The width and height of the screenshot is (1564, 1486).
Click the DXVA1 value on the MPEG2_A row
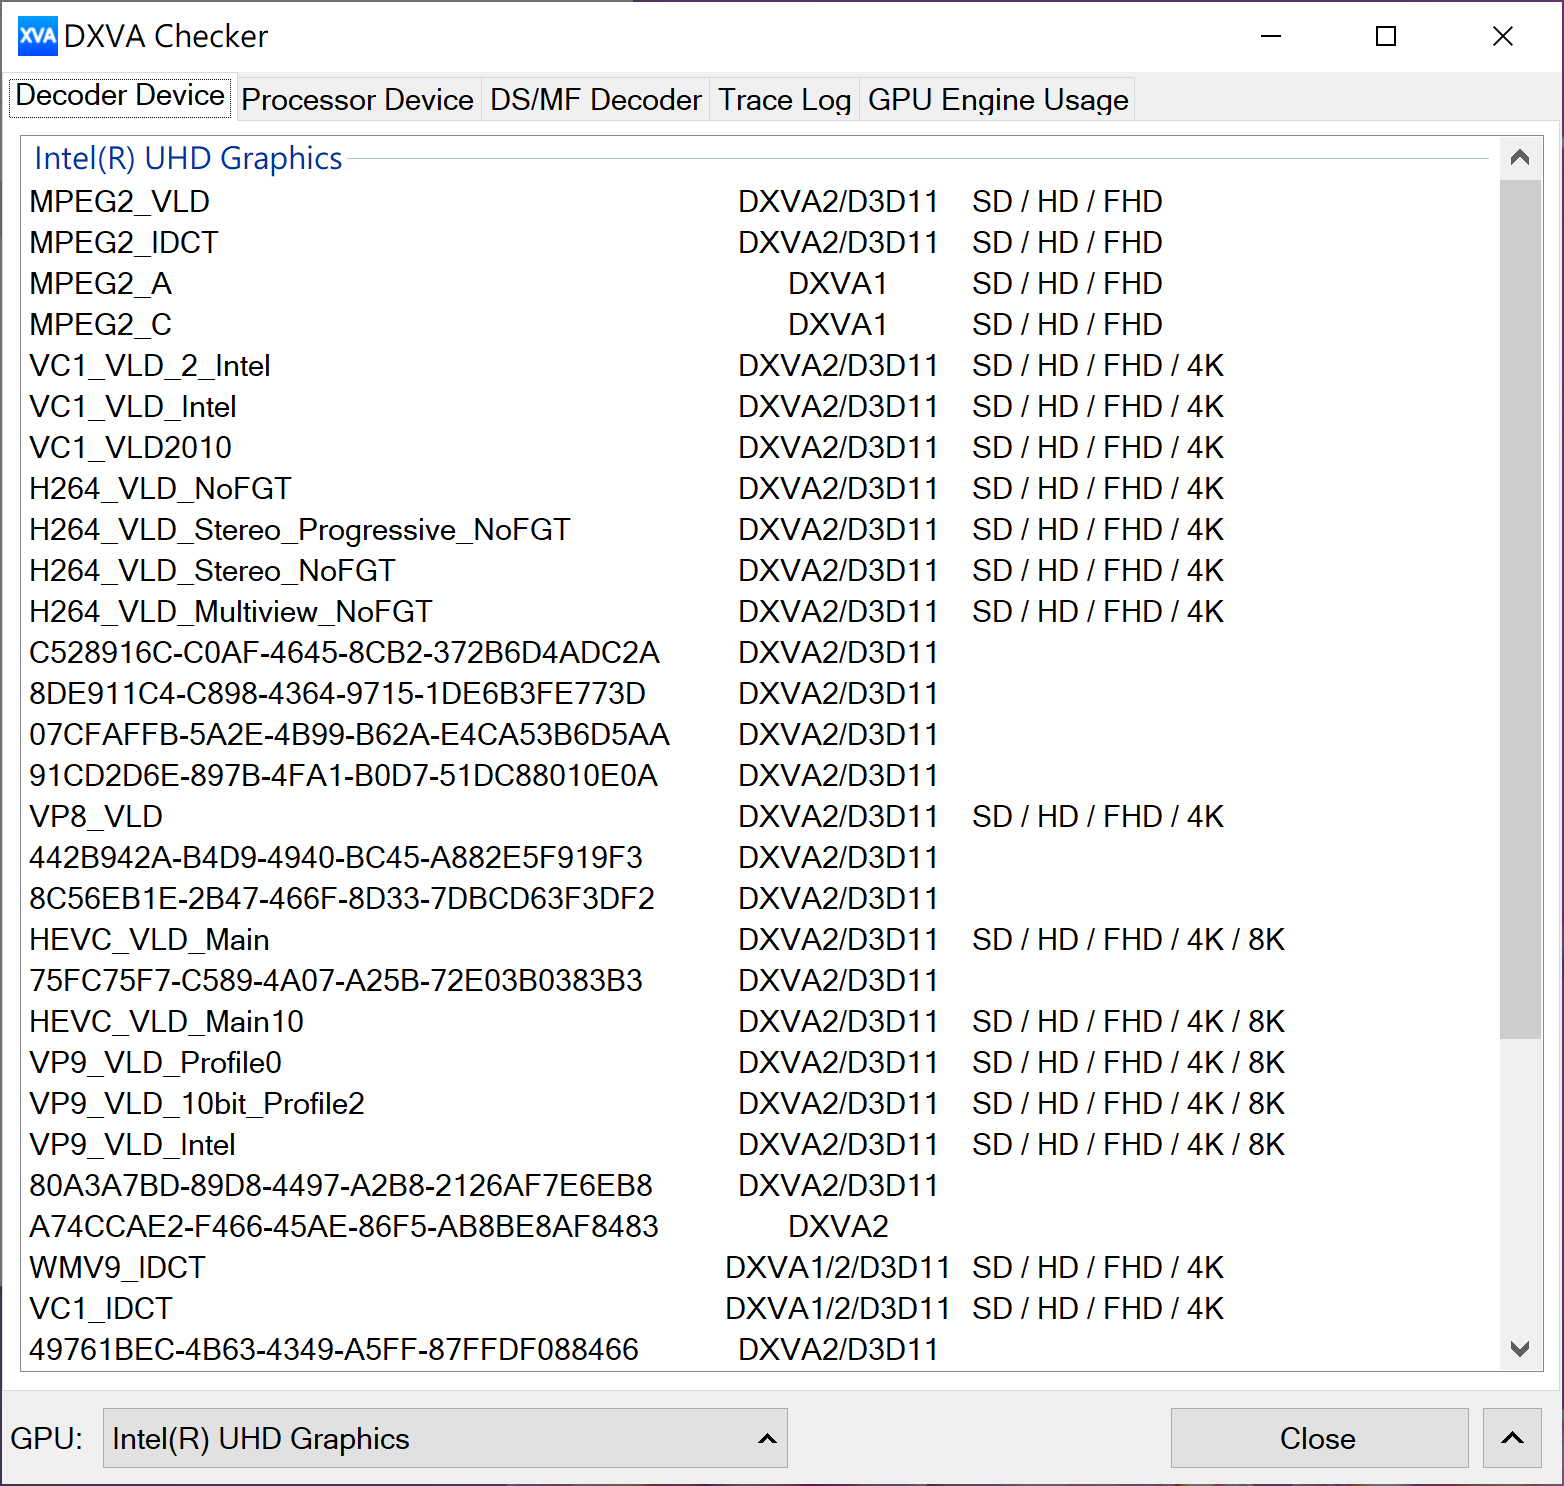point(838,283)
